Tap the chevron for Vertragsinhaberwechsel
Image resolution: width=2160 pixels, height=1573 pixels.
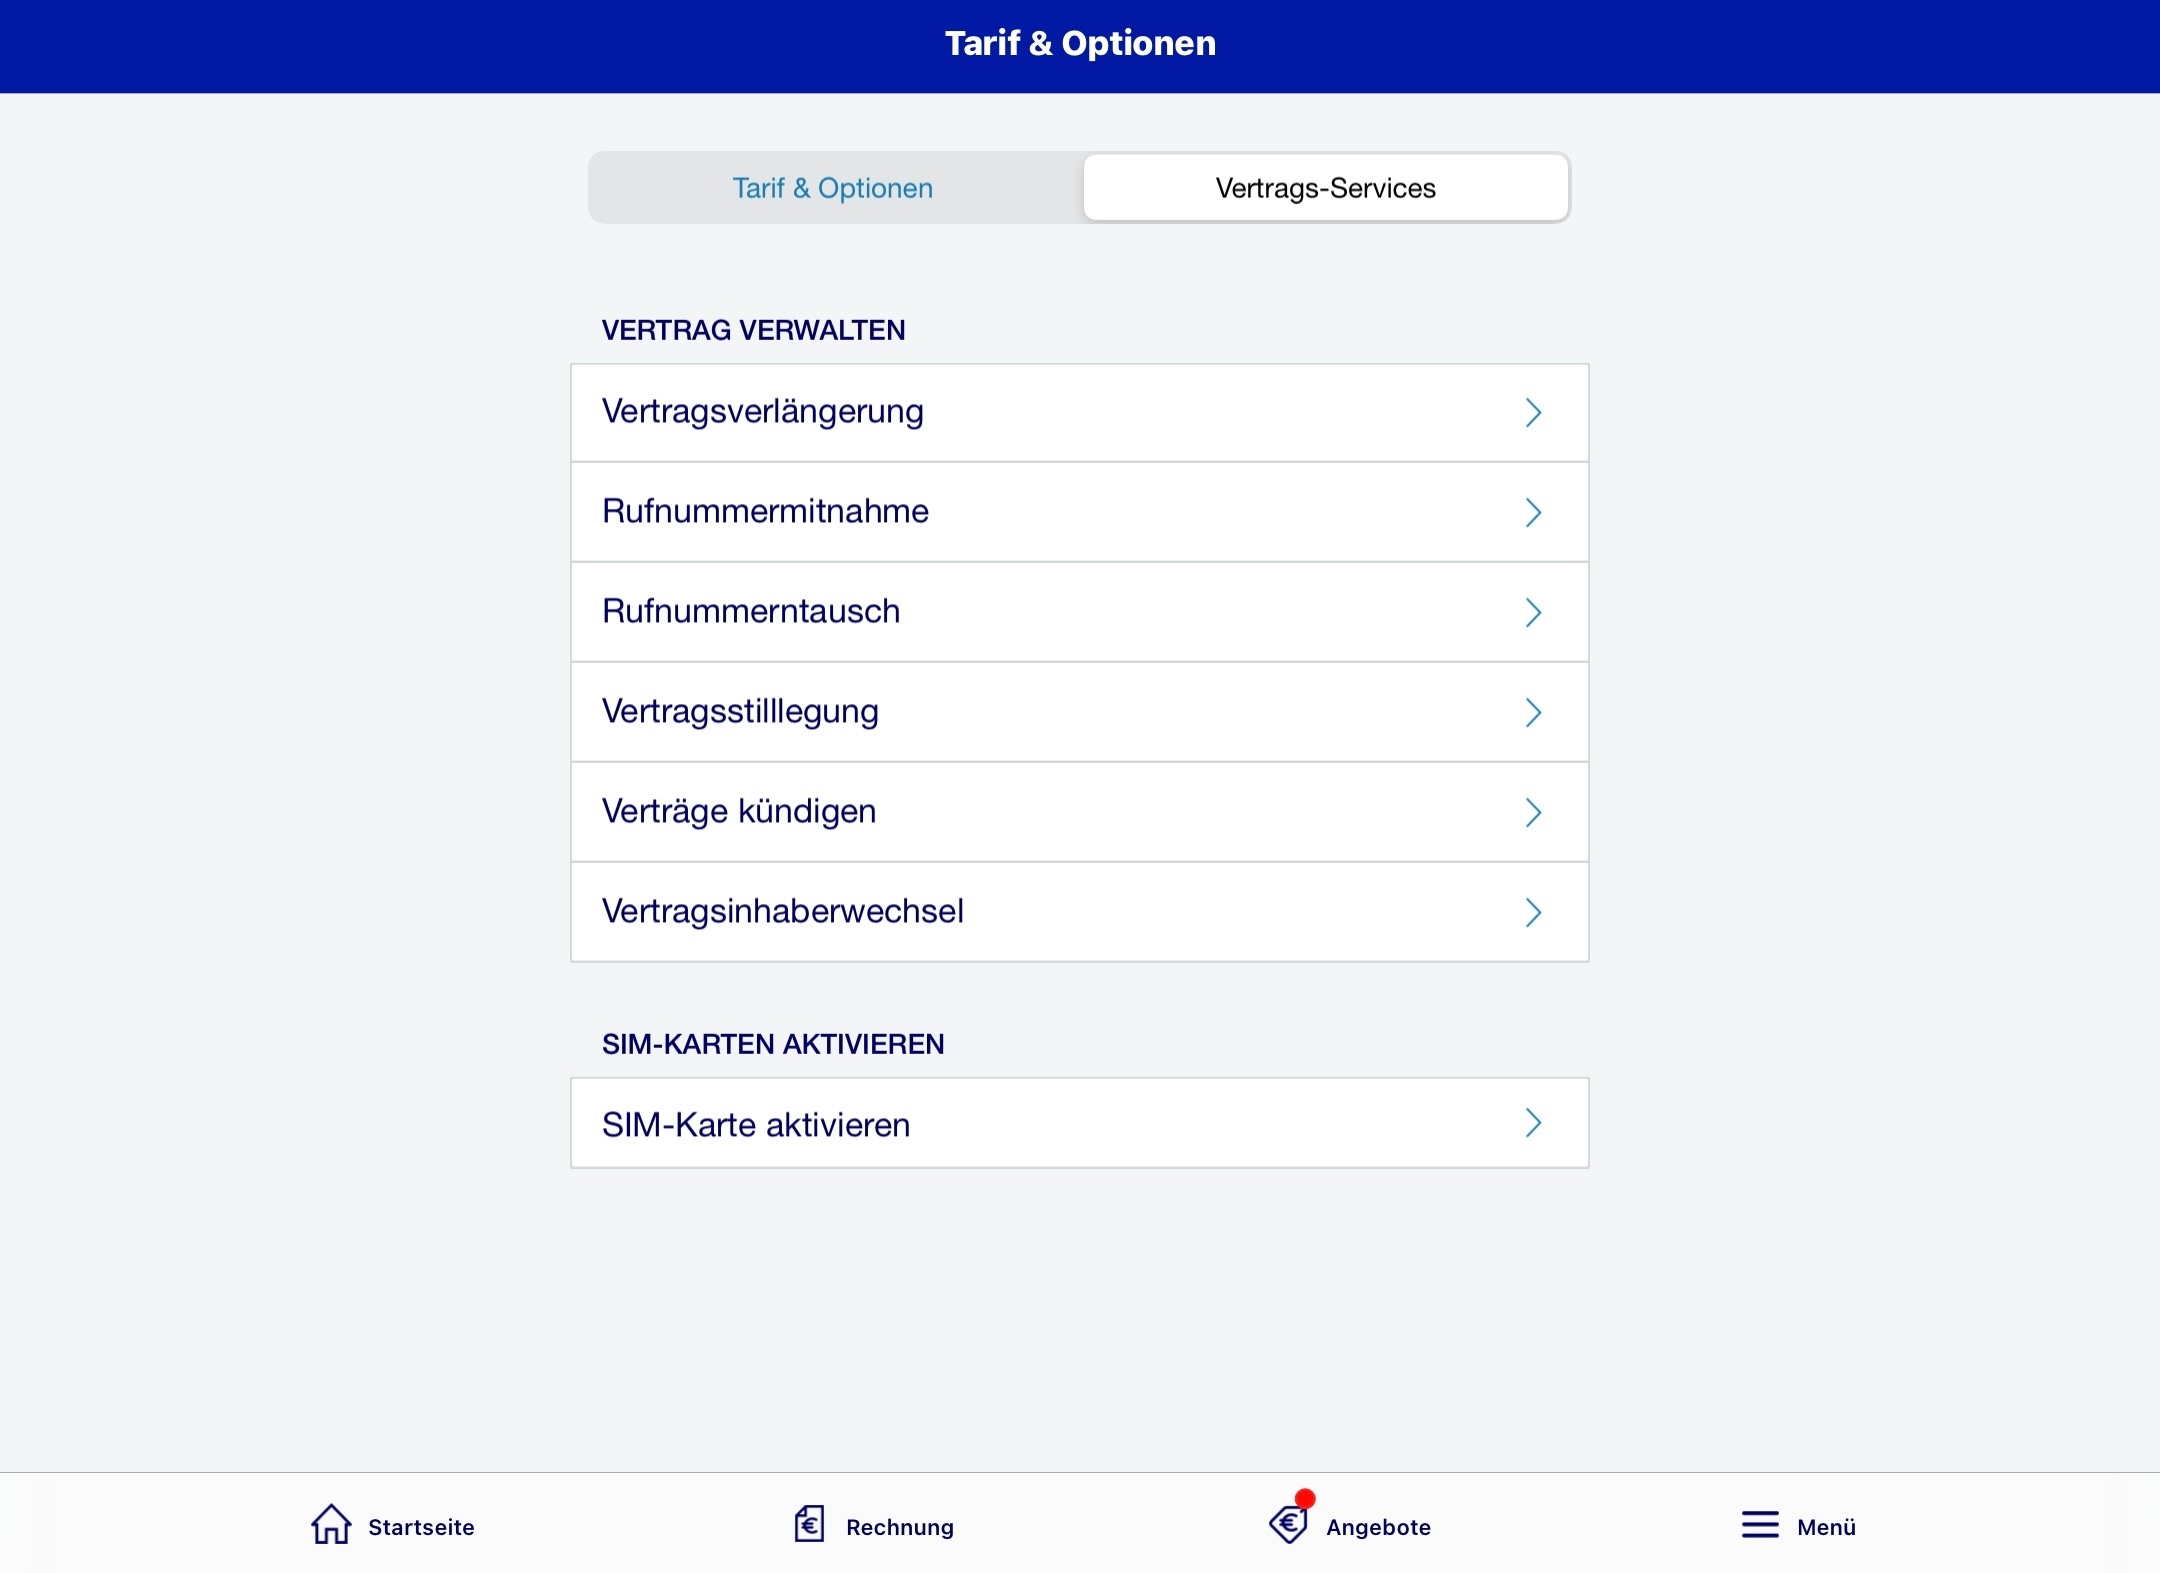point(1533,913)
